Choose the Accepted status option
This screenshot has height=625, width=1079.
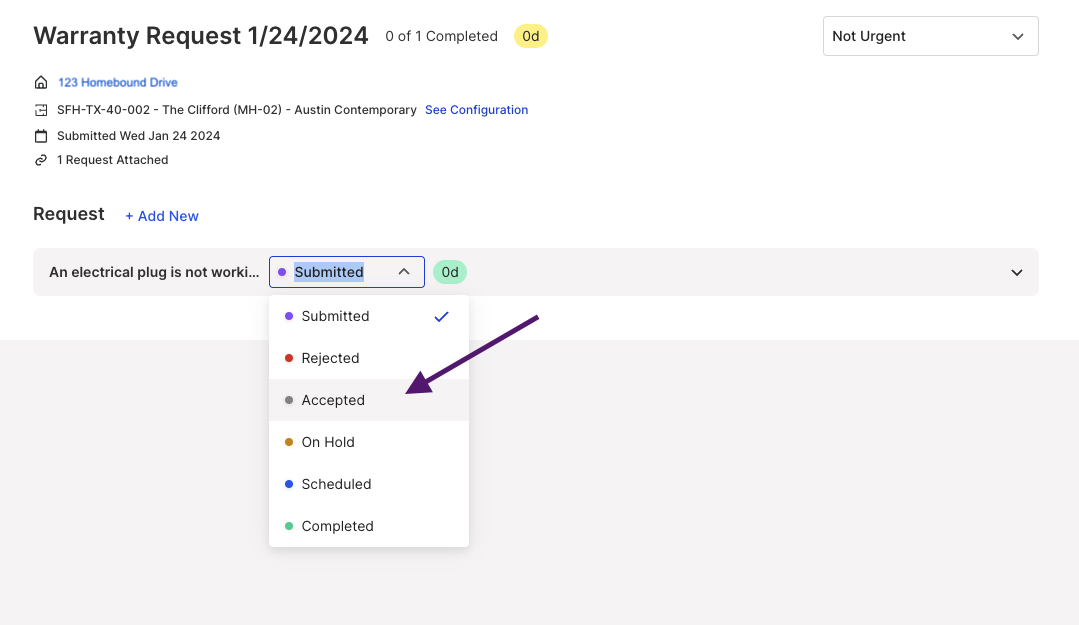point(369,400)
